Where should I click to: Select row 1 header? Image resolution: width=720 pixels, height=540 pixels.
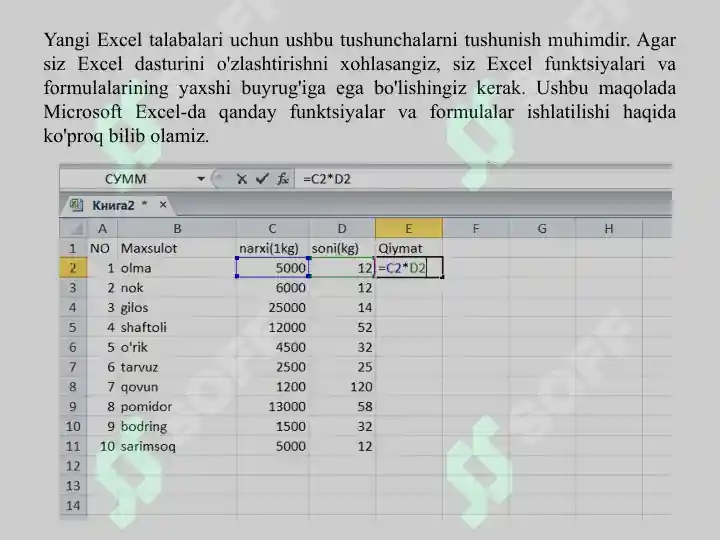pyautogui.click(x=73, y=248)
